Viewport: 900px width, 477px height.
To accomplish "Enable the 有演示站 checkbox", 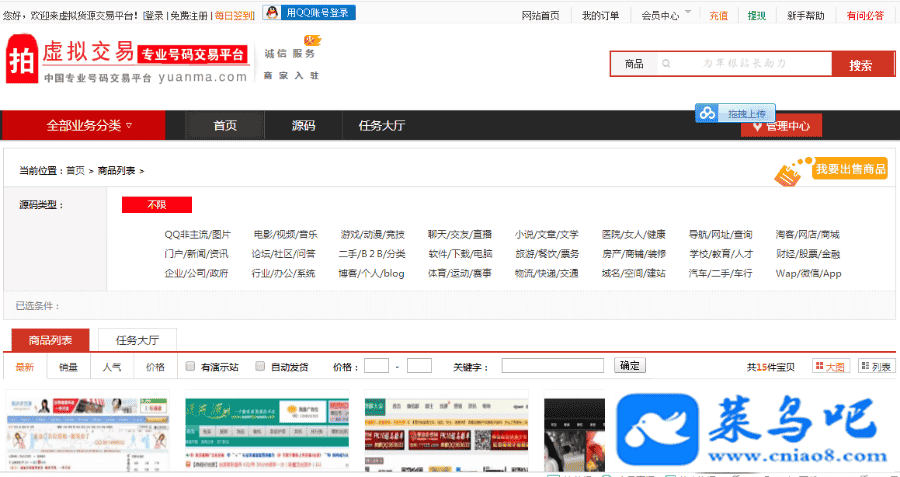I will click(x=190, y=366).
